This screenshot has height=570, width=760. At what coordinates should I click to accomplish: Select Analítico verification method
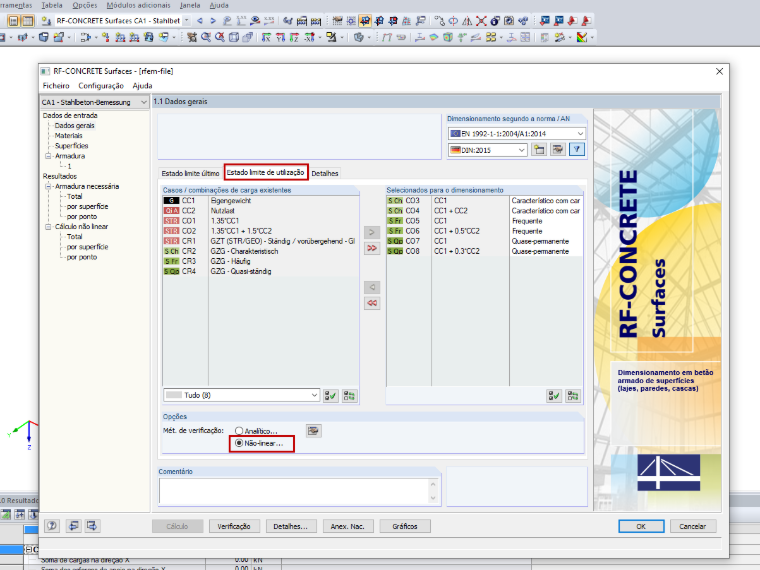click(x=239, y=431)
